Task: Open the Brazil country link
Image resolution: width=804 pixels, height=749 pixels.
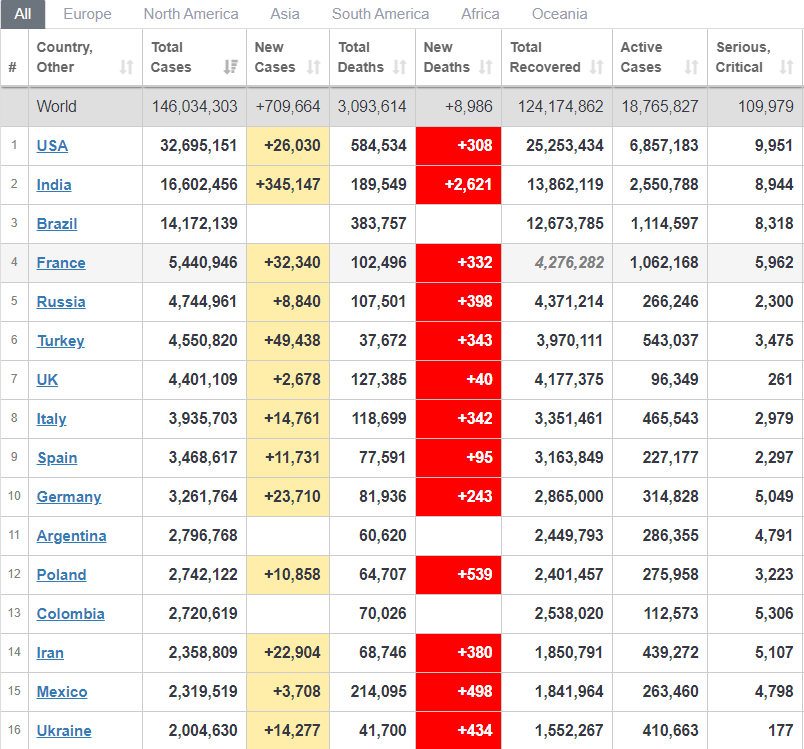Action: (57, 224)
